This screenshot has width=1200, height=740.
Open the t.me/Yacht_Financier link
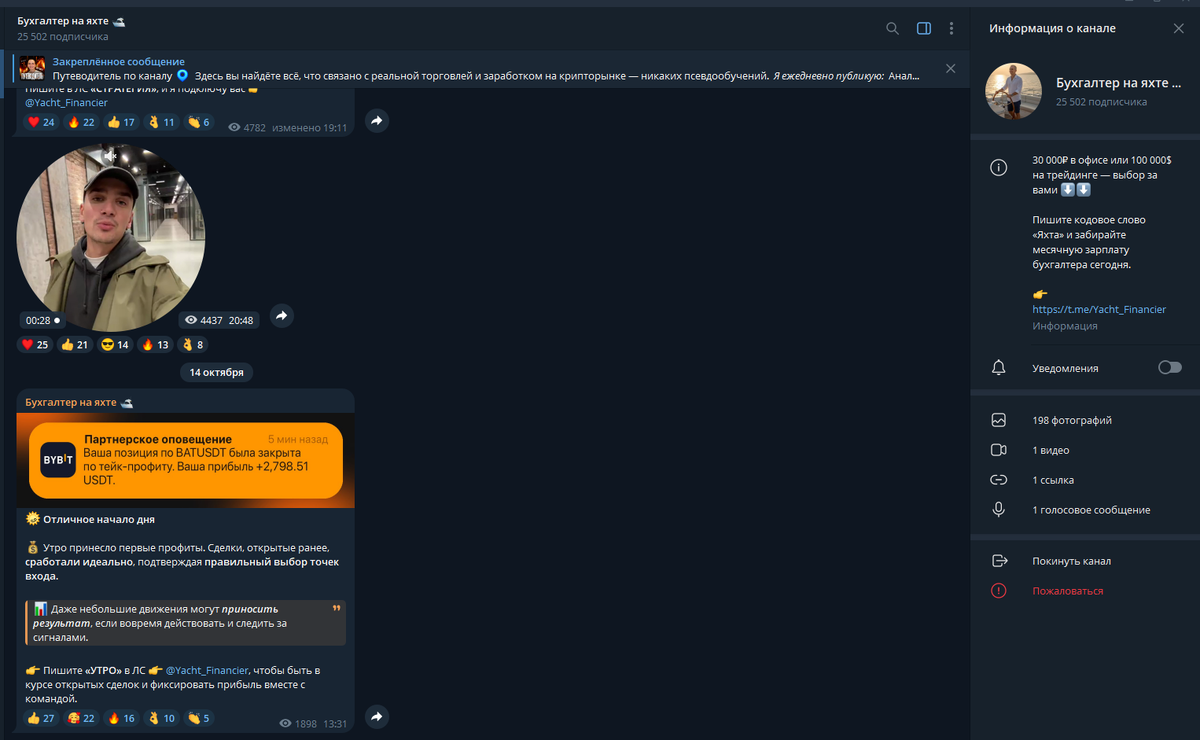coord(1098,310)
